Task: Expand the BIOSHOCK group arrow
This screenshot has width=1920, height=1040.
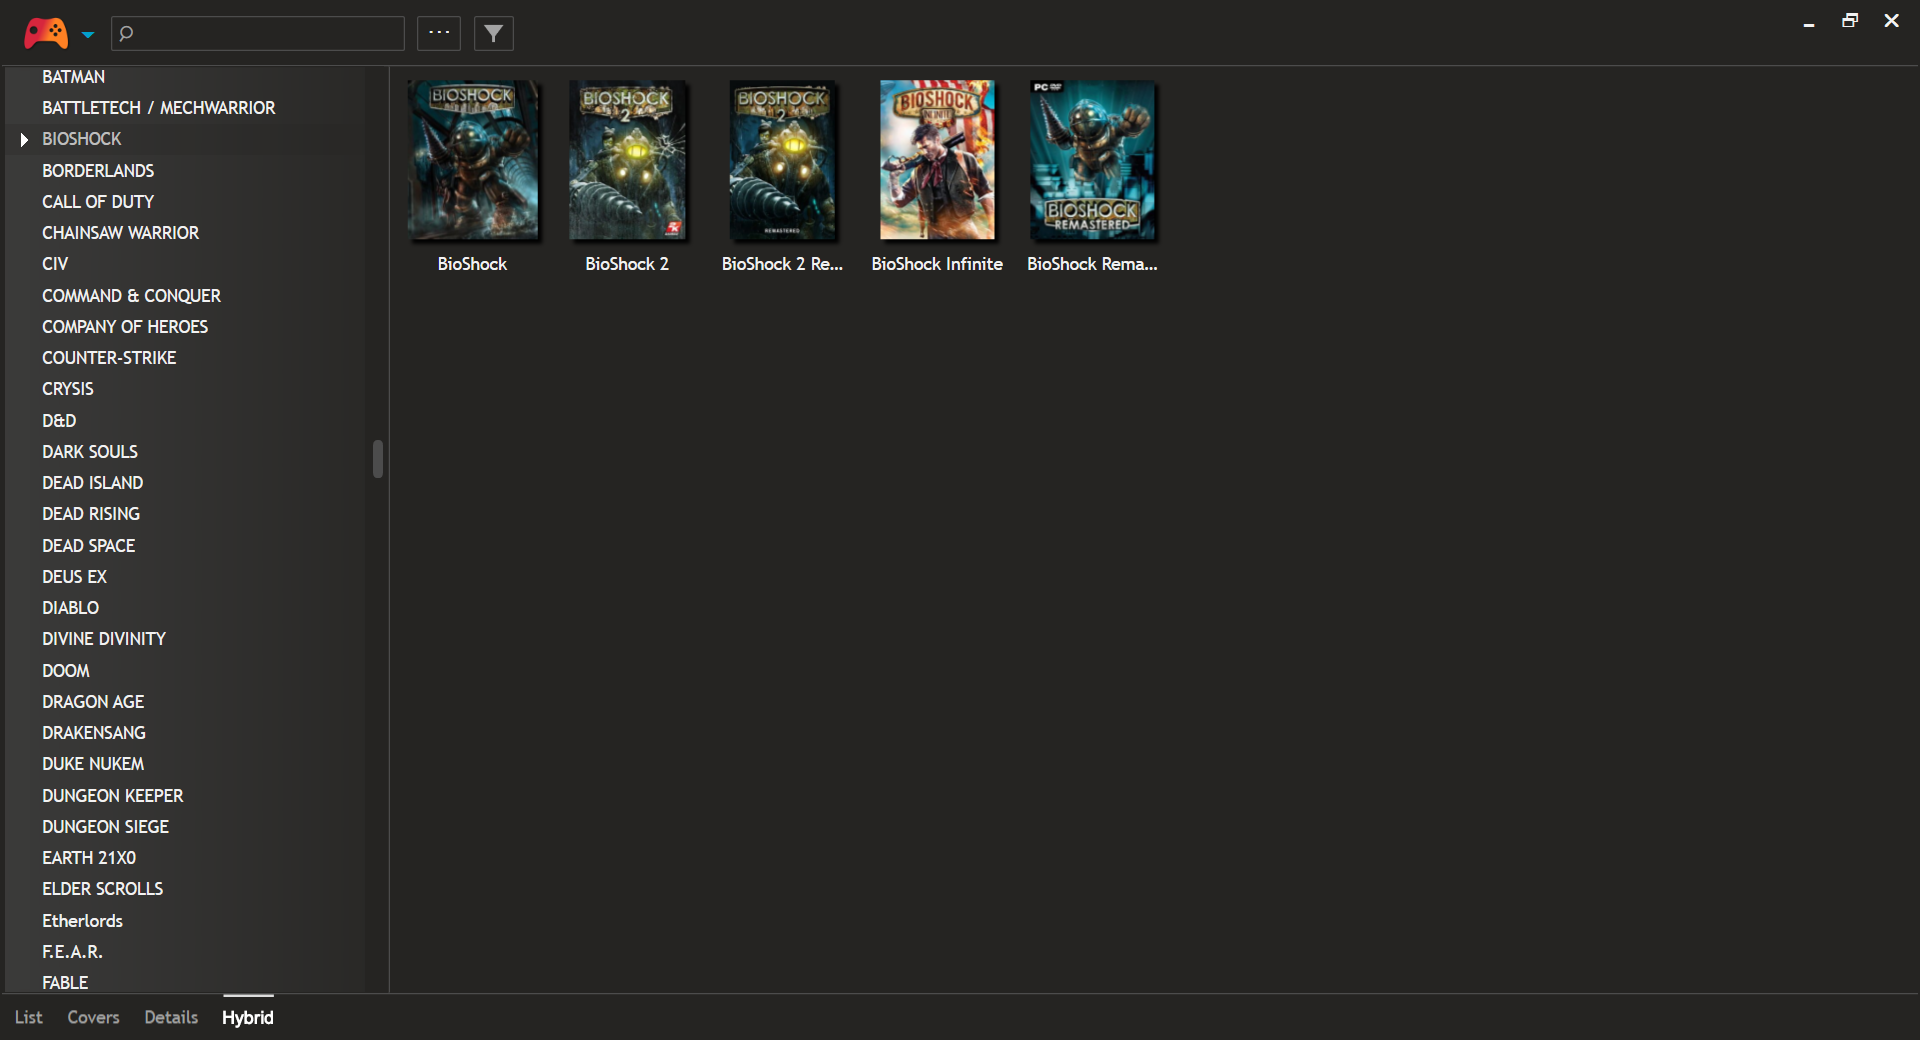Action: (x=24, y=140)
